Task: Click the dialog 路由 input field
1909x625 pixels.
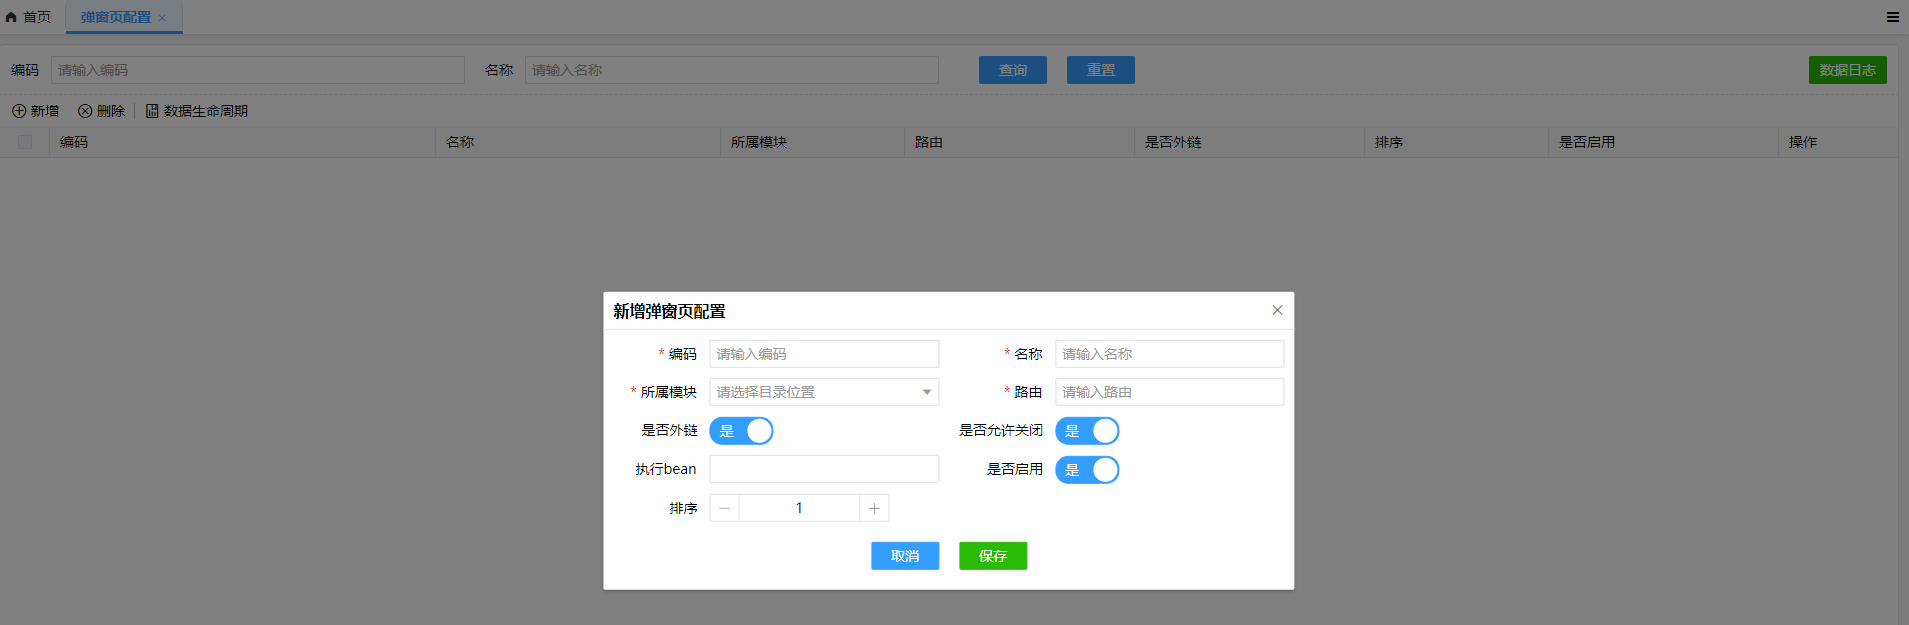Action: coord(1169,392)
